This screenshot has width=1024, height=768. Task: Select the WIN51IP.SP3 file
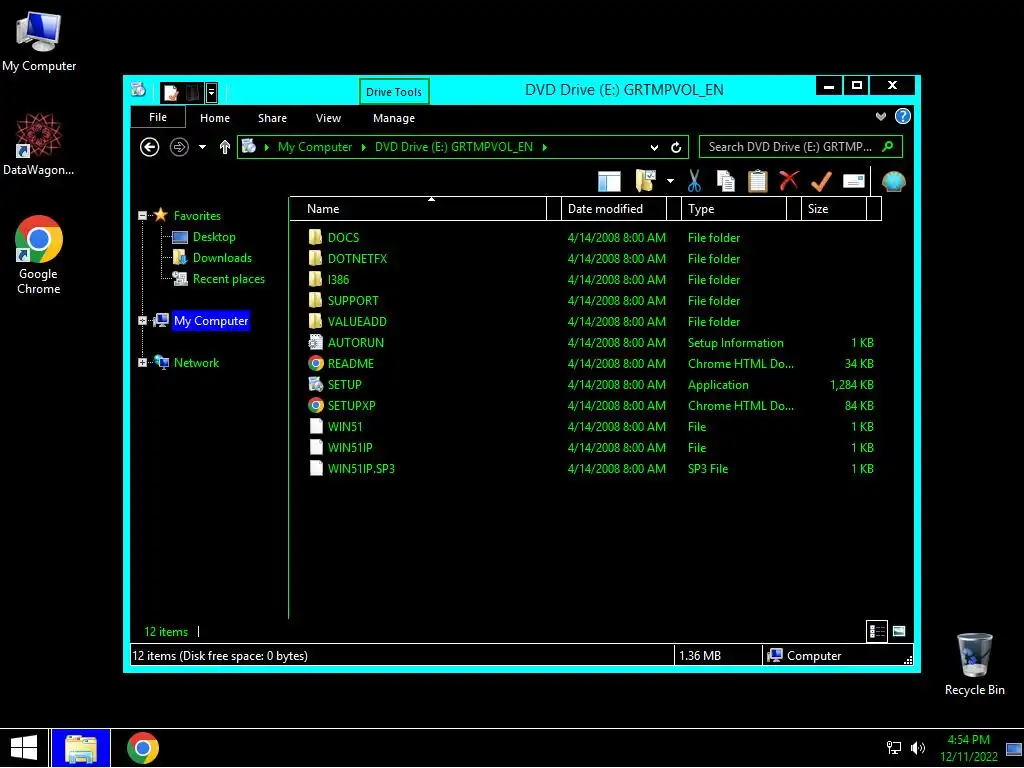[360, 469]
